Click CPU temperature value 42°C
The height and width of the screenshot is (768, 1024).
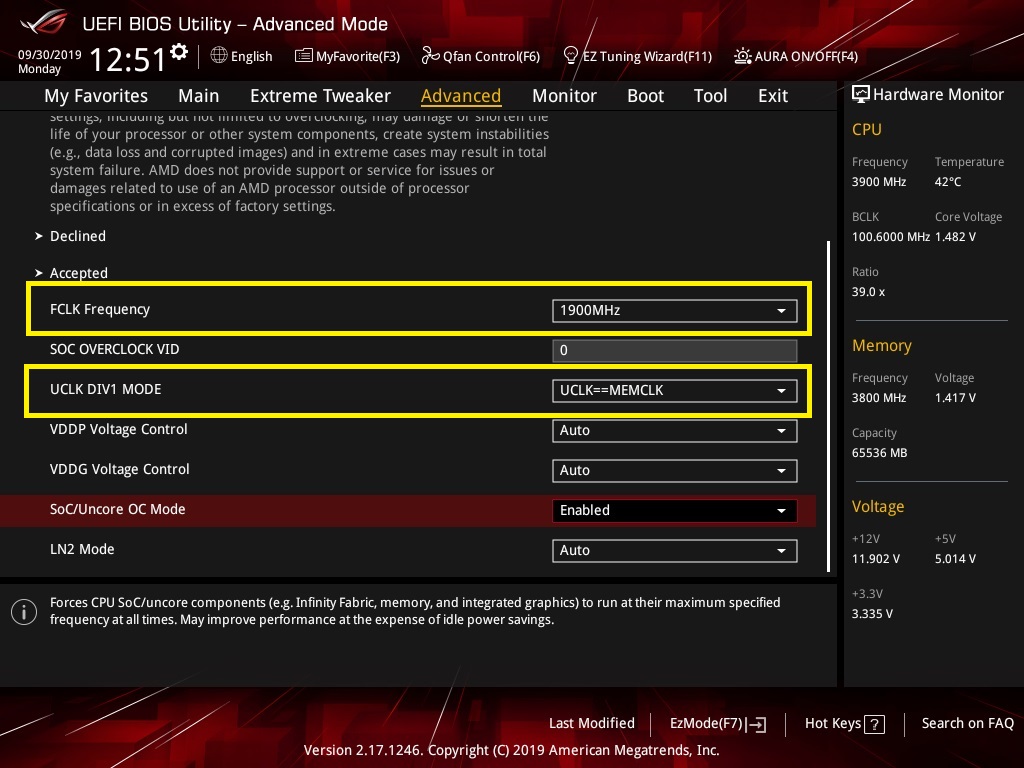[x=948, y=182]
